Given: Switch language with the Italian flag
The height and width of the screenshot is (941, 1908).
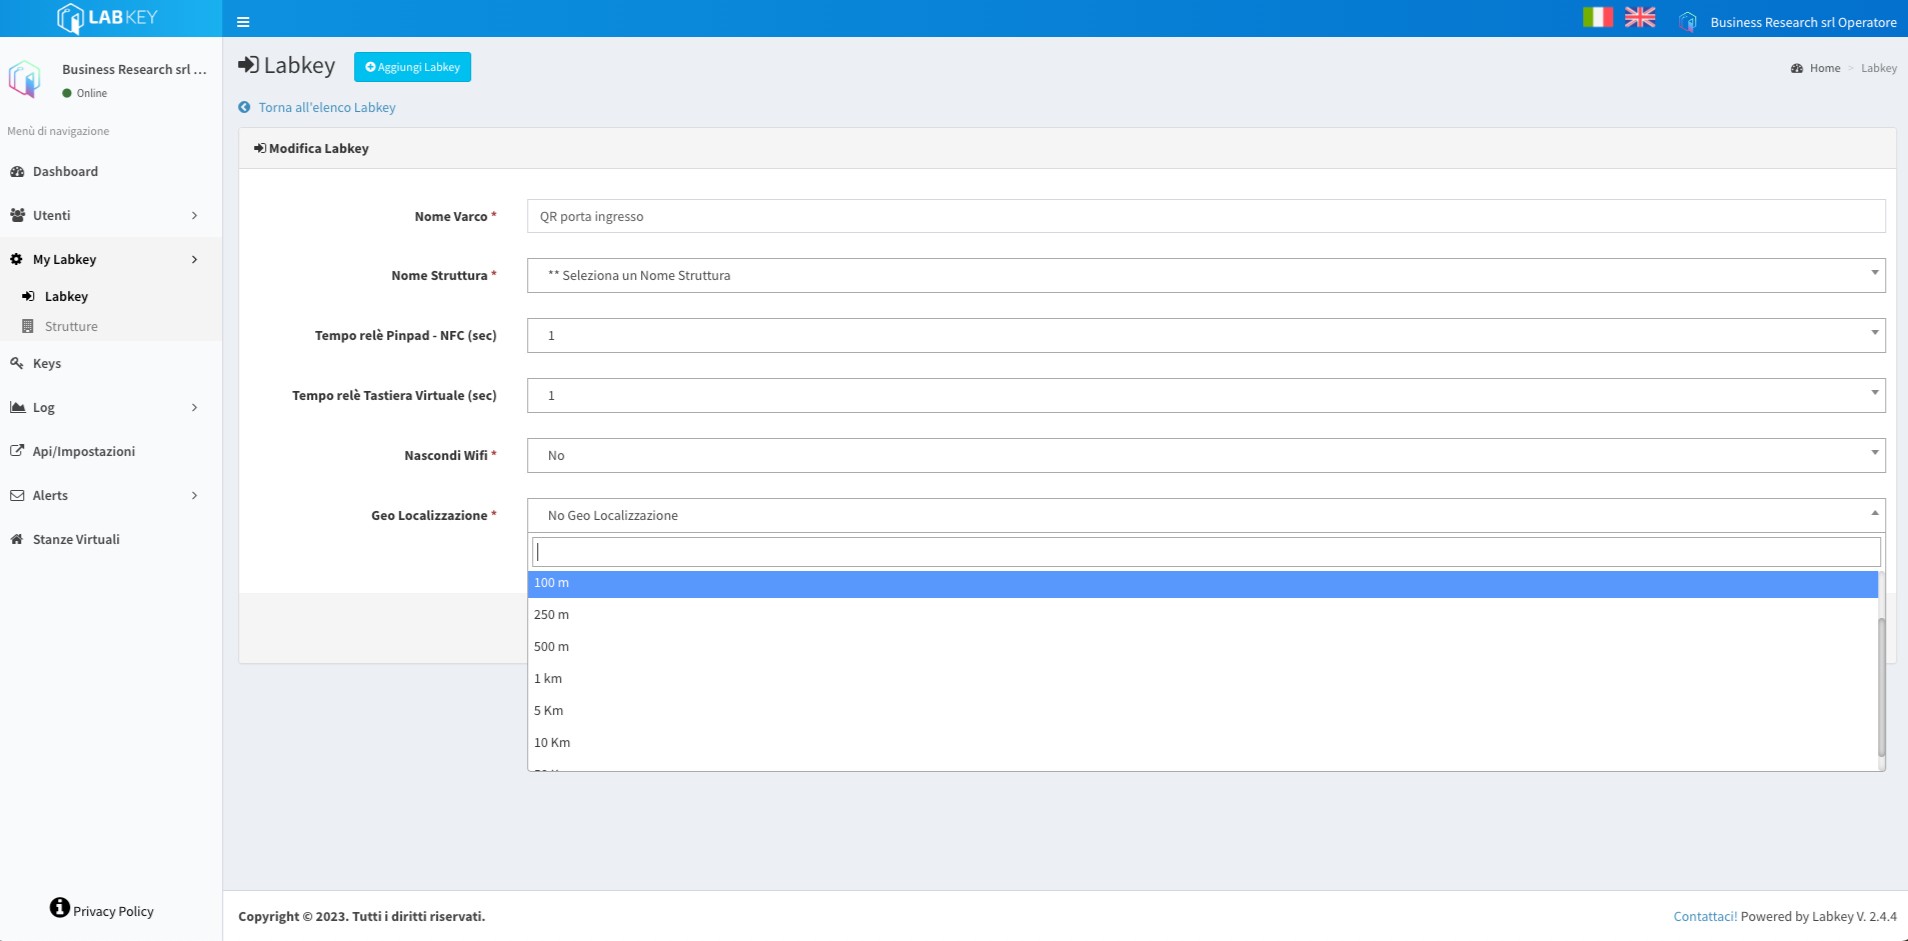Looking at the screenshot, I should (1597, 17).
